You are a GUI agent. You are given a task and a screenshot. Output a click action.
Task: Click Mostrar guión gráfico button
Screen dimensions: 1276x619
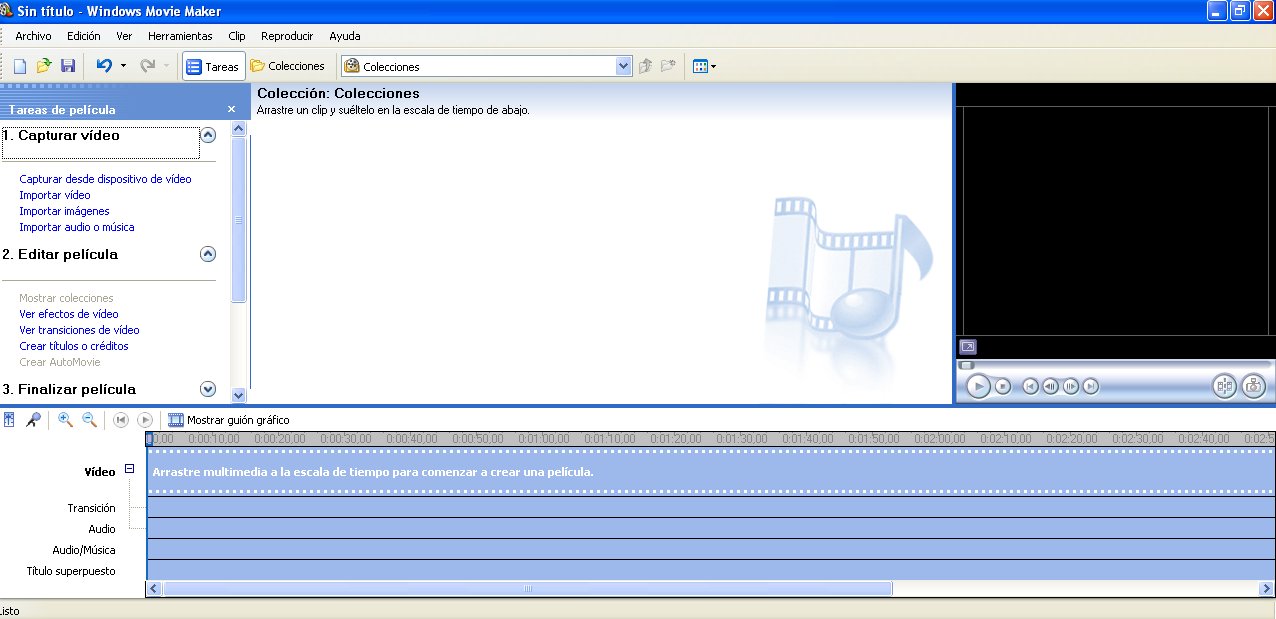click(229, 420)
